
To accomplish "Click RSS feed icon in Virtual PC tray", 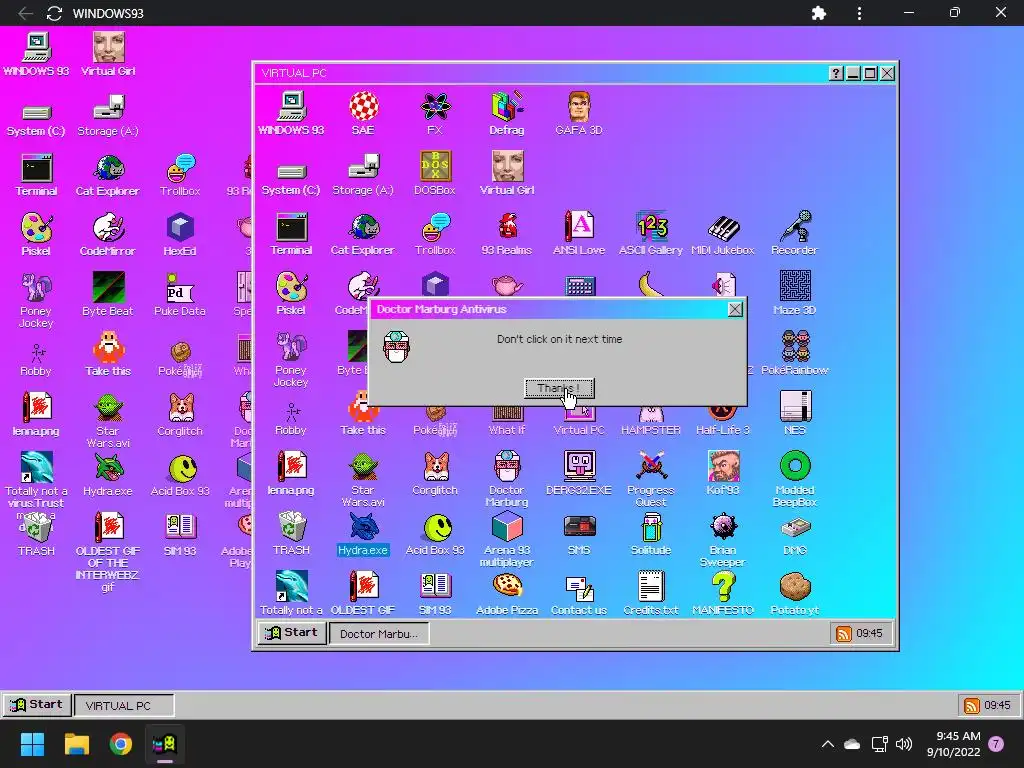I will 844,633.
